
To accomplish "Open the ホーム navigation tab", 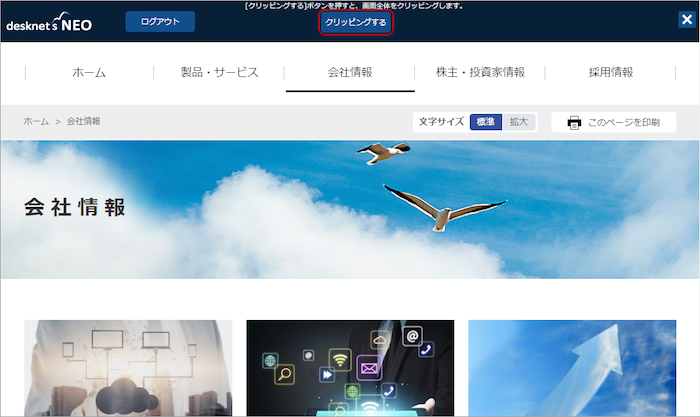I will click(x=89, y=72).
